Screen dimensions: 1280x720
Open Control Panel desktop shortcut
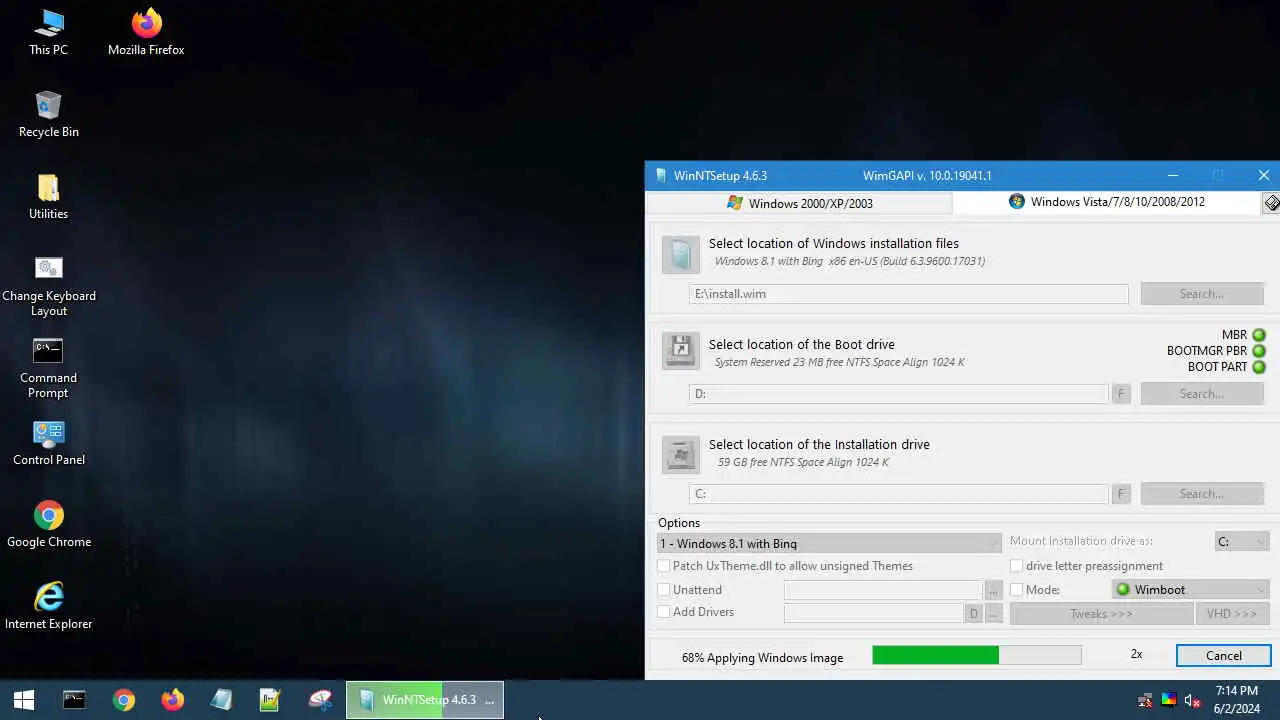point(48,442)
